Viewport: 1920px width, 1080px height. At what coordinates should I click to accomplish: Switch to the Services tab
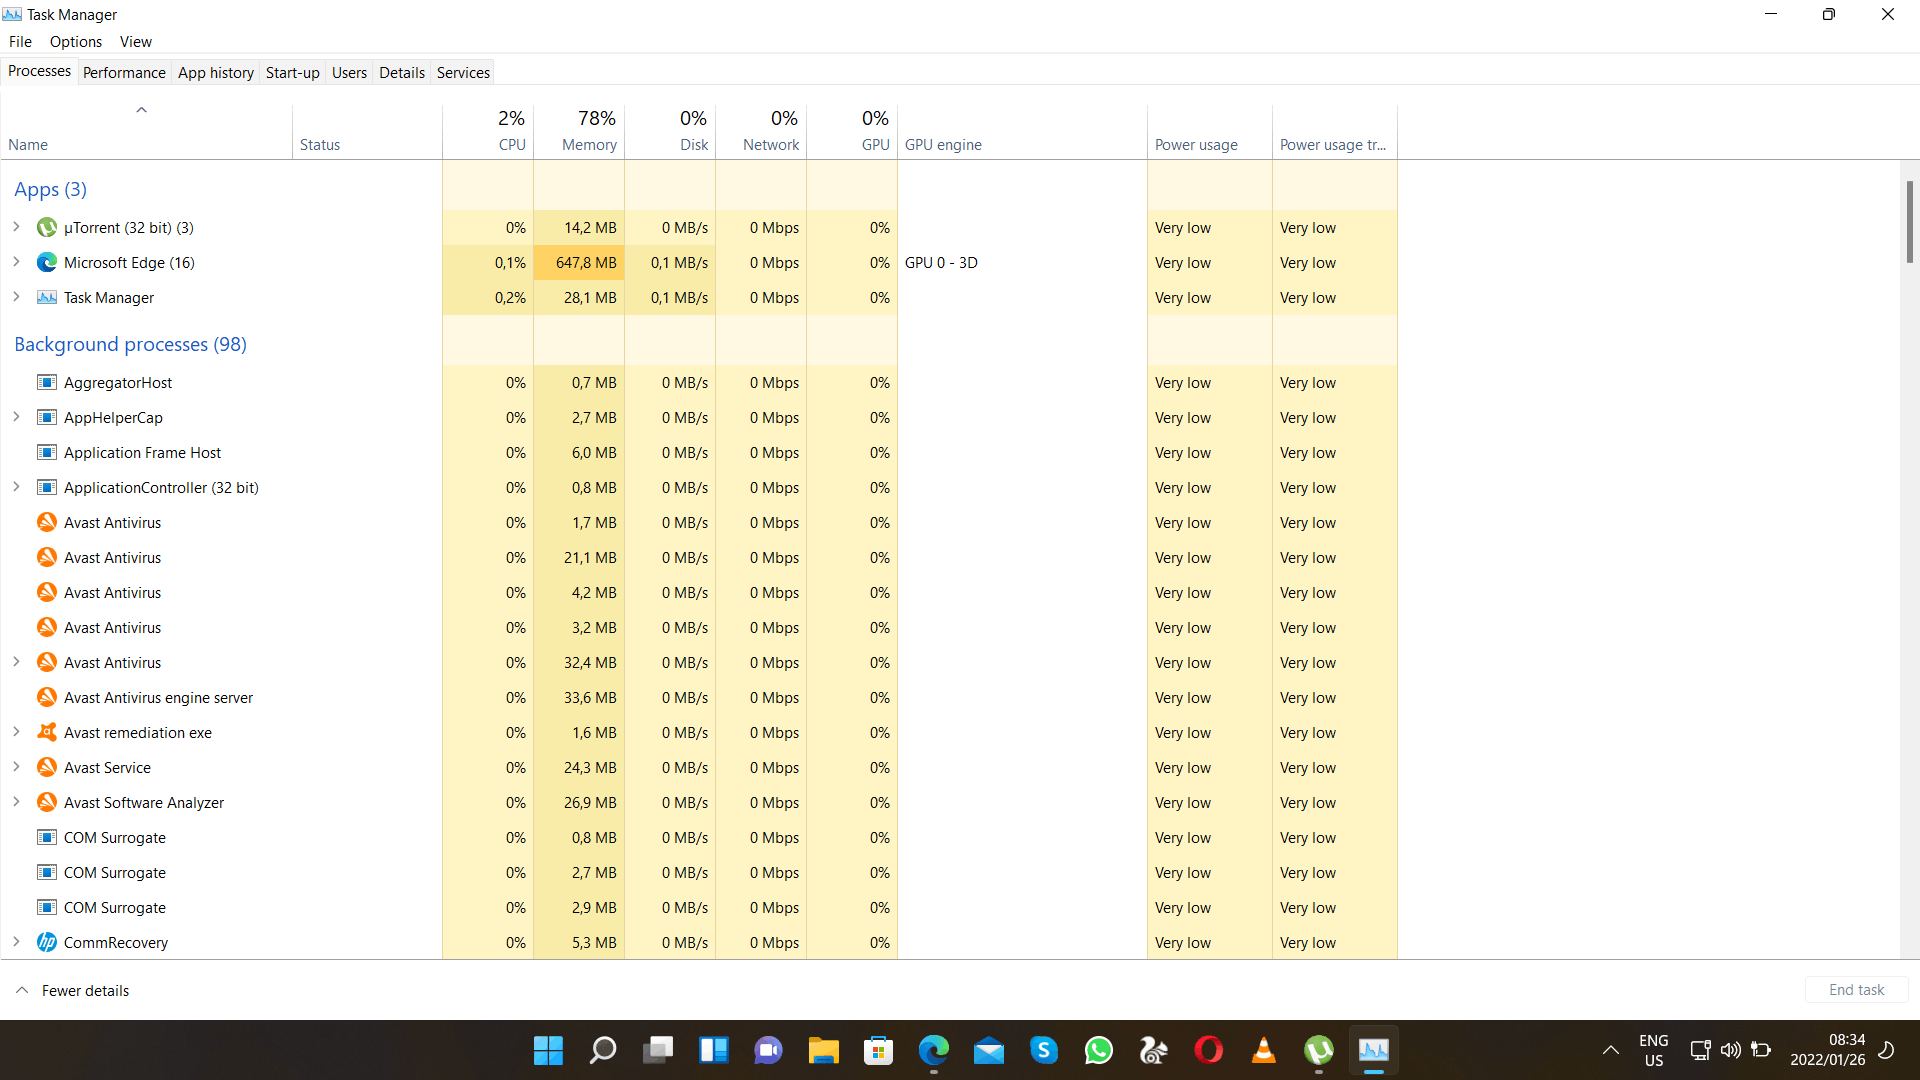coord(463,73)
